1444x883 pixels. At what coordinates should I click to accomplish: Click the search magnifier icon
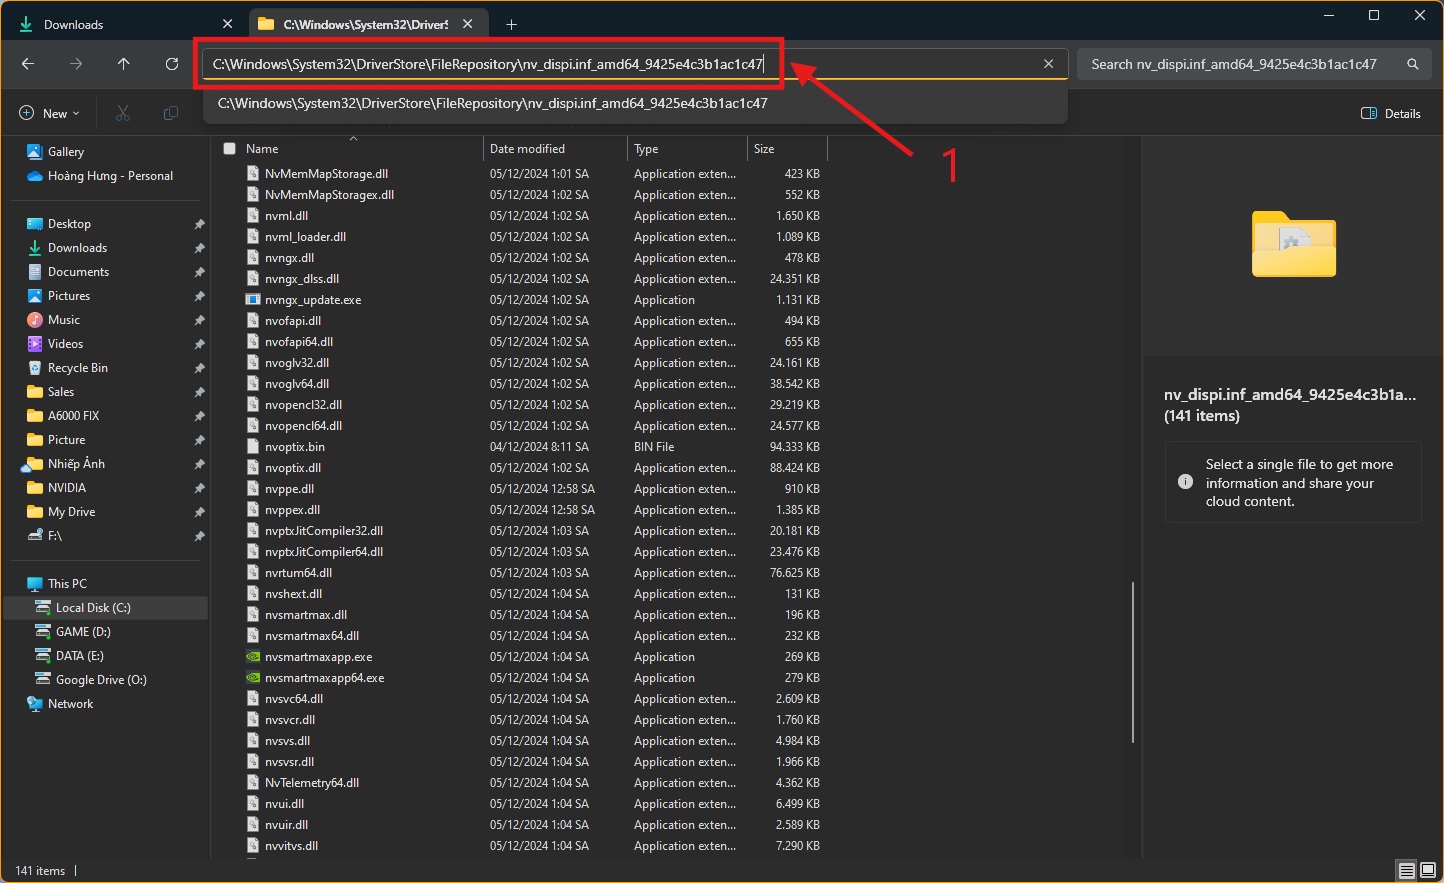(x=1413, y=64)
